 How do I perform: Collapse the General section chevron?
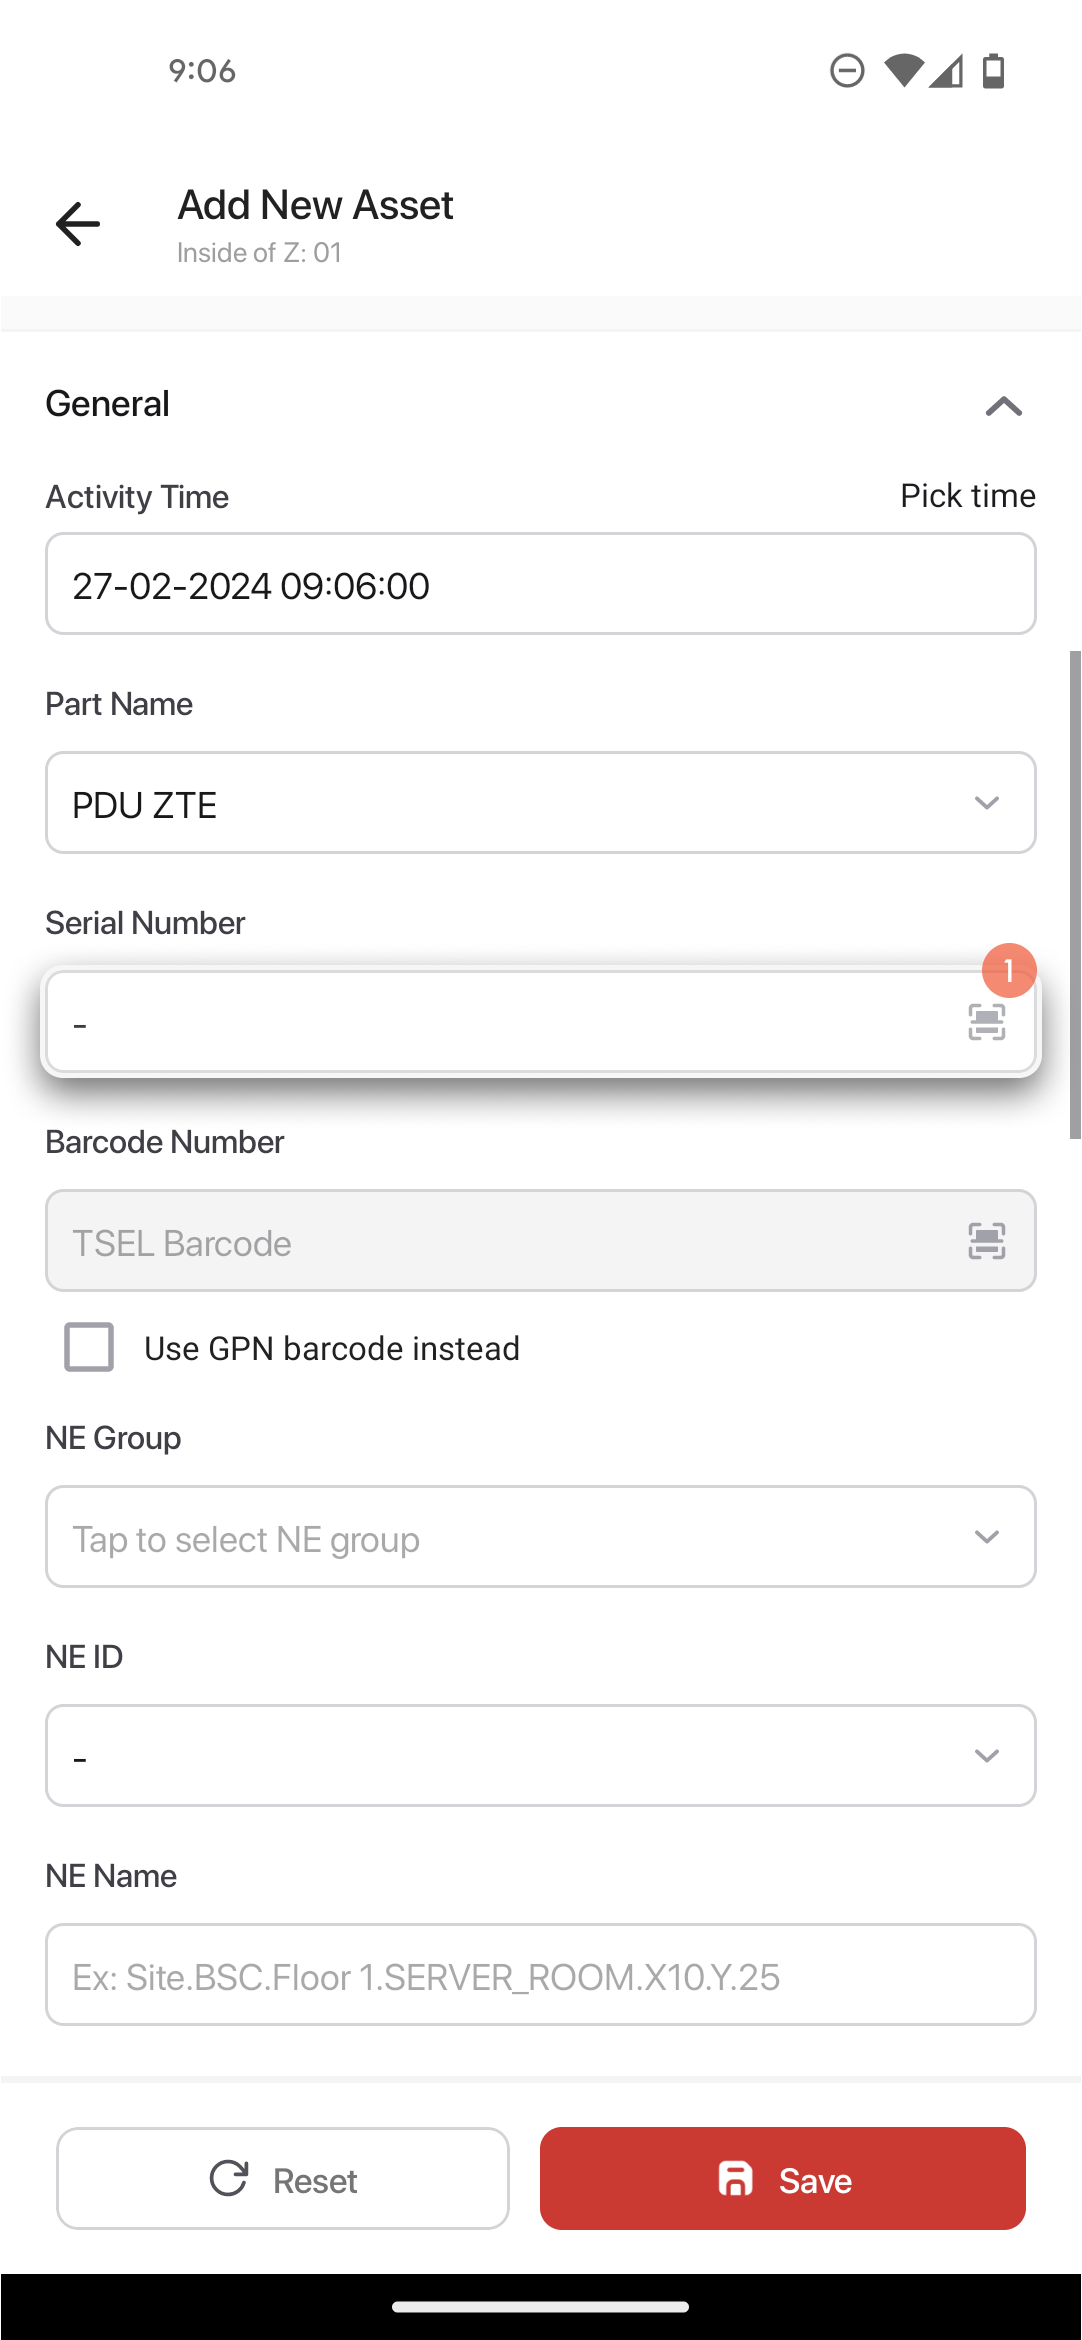(x=1003, y=405)
